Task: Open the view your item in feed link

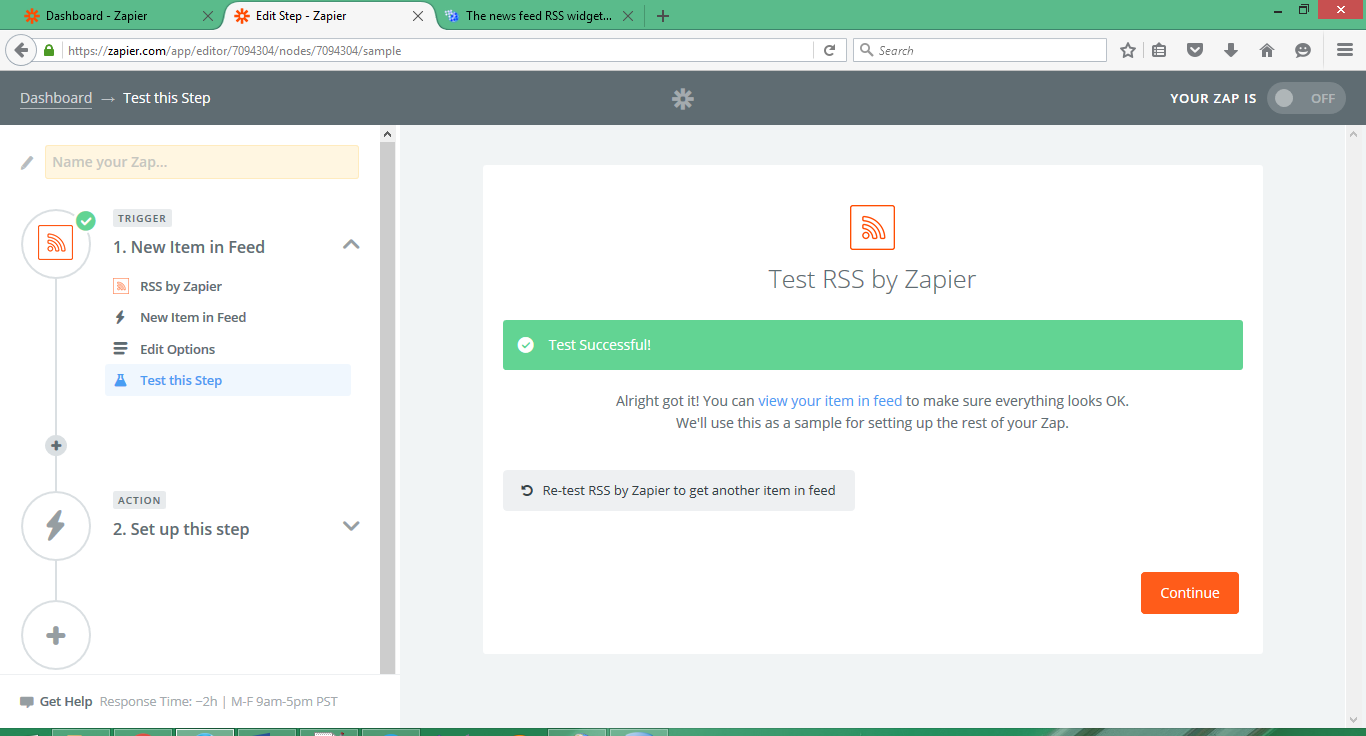Action: tap(830, 401)
